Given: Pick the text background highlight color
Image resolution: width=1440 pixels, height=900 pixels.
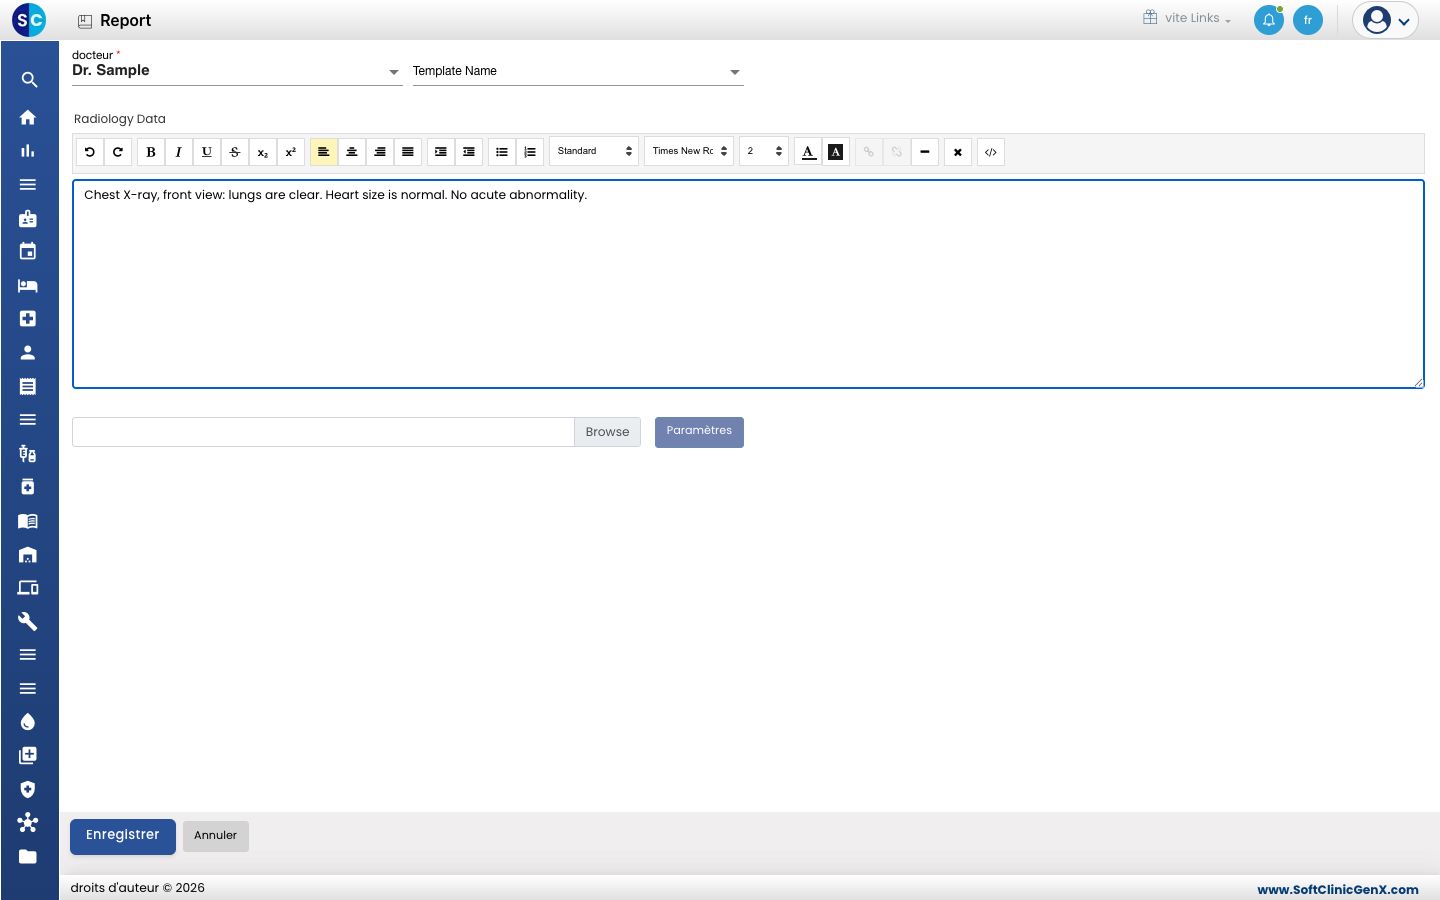Looking at the screenshot, I should 836,152.
